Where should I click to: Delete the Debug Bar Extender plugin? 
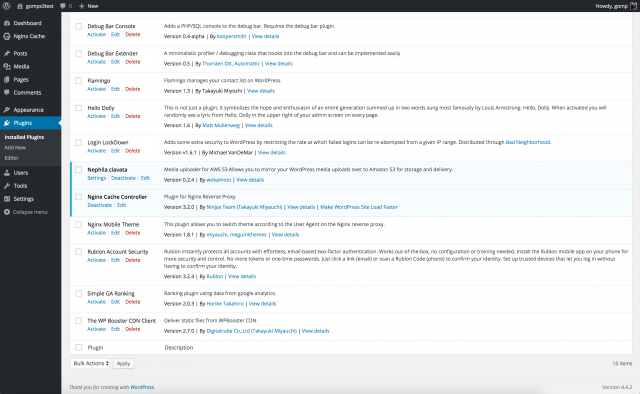tap(133, 62)
